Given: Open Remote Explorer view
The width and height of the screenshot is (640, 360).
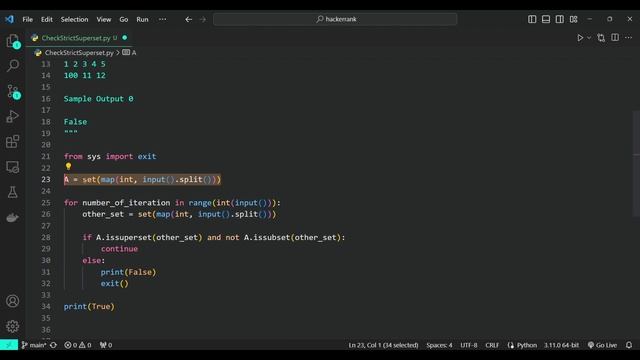Looking at the screenshot, I should [x=13, y=167].
